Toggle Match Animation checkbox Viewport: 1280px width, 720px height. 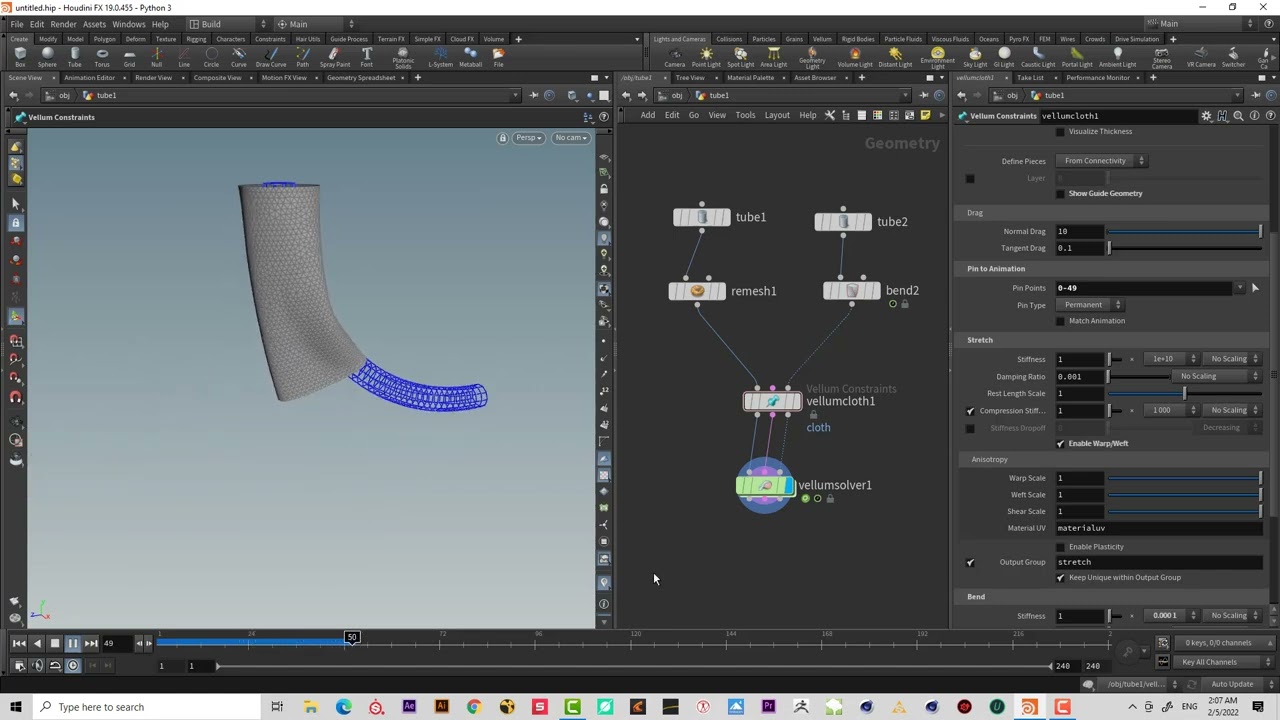(x=1060, y=321)
